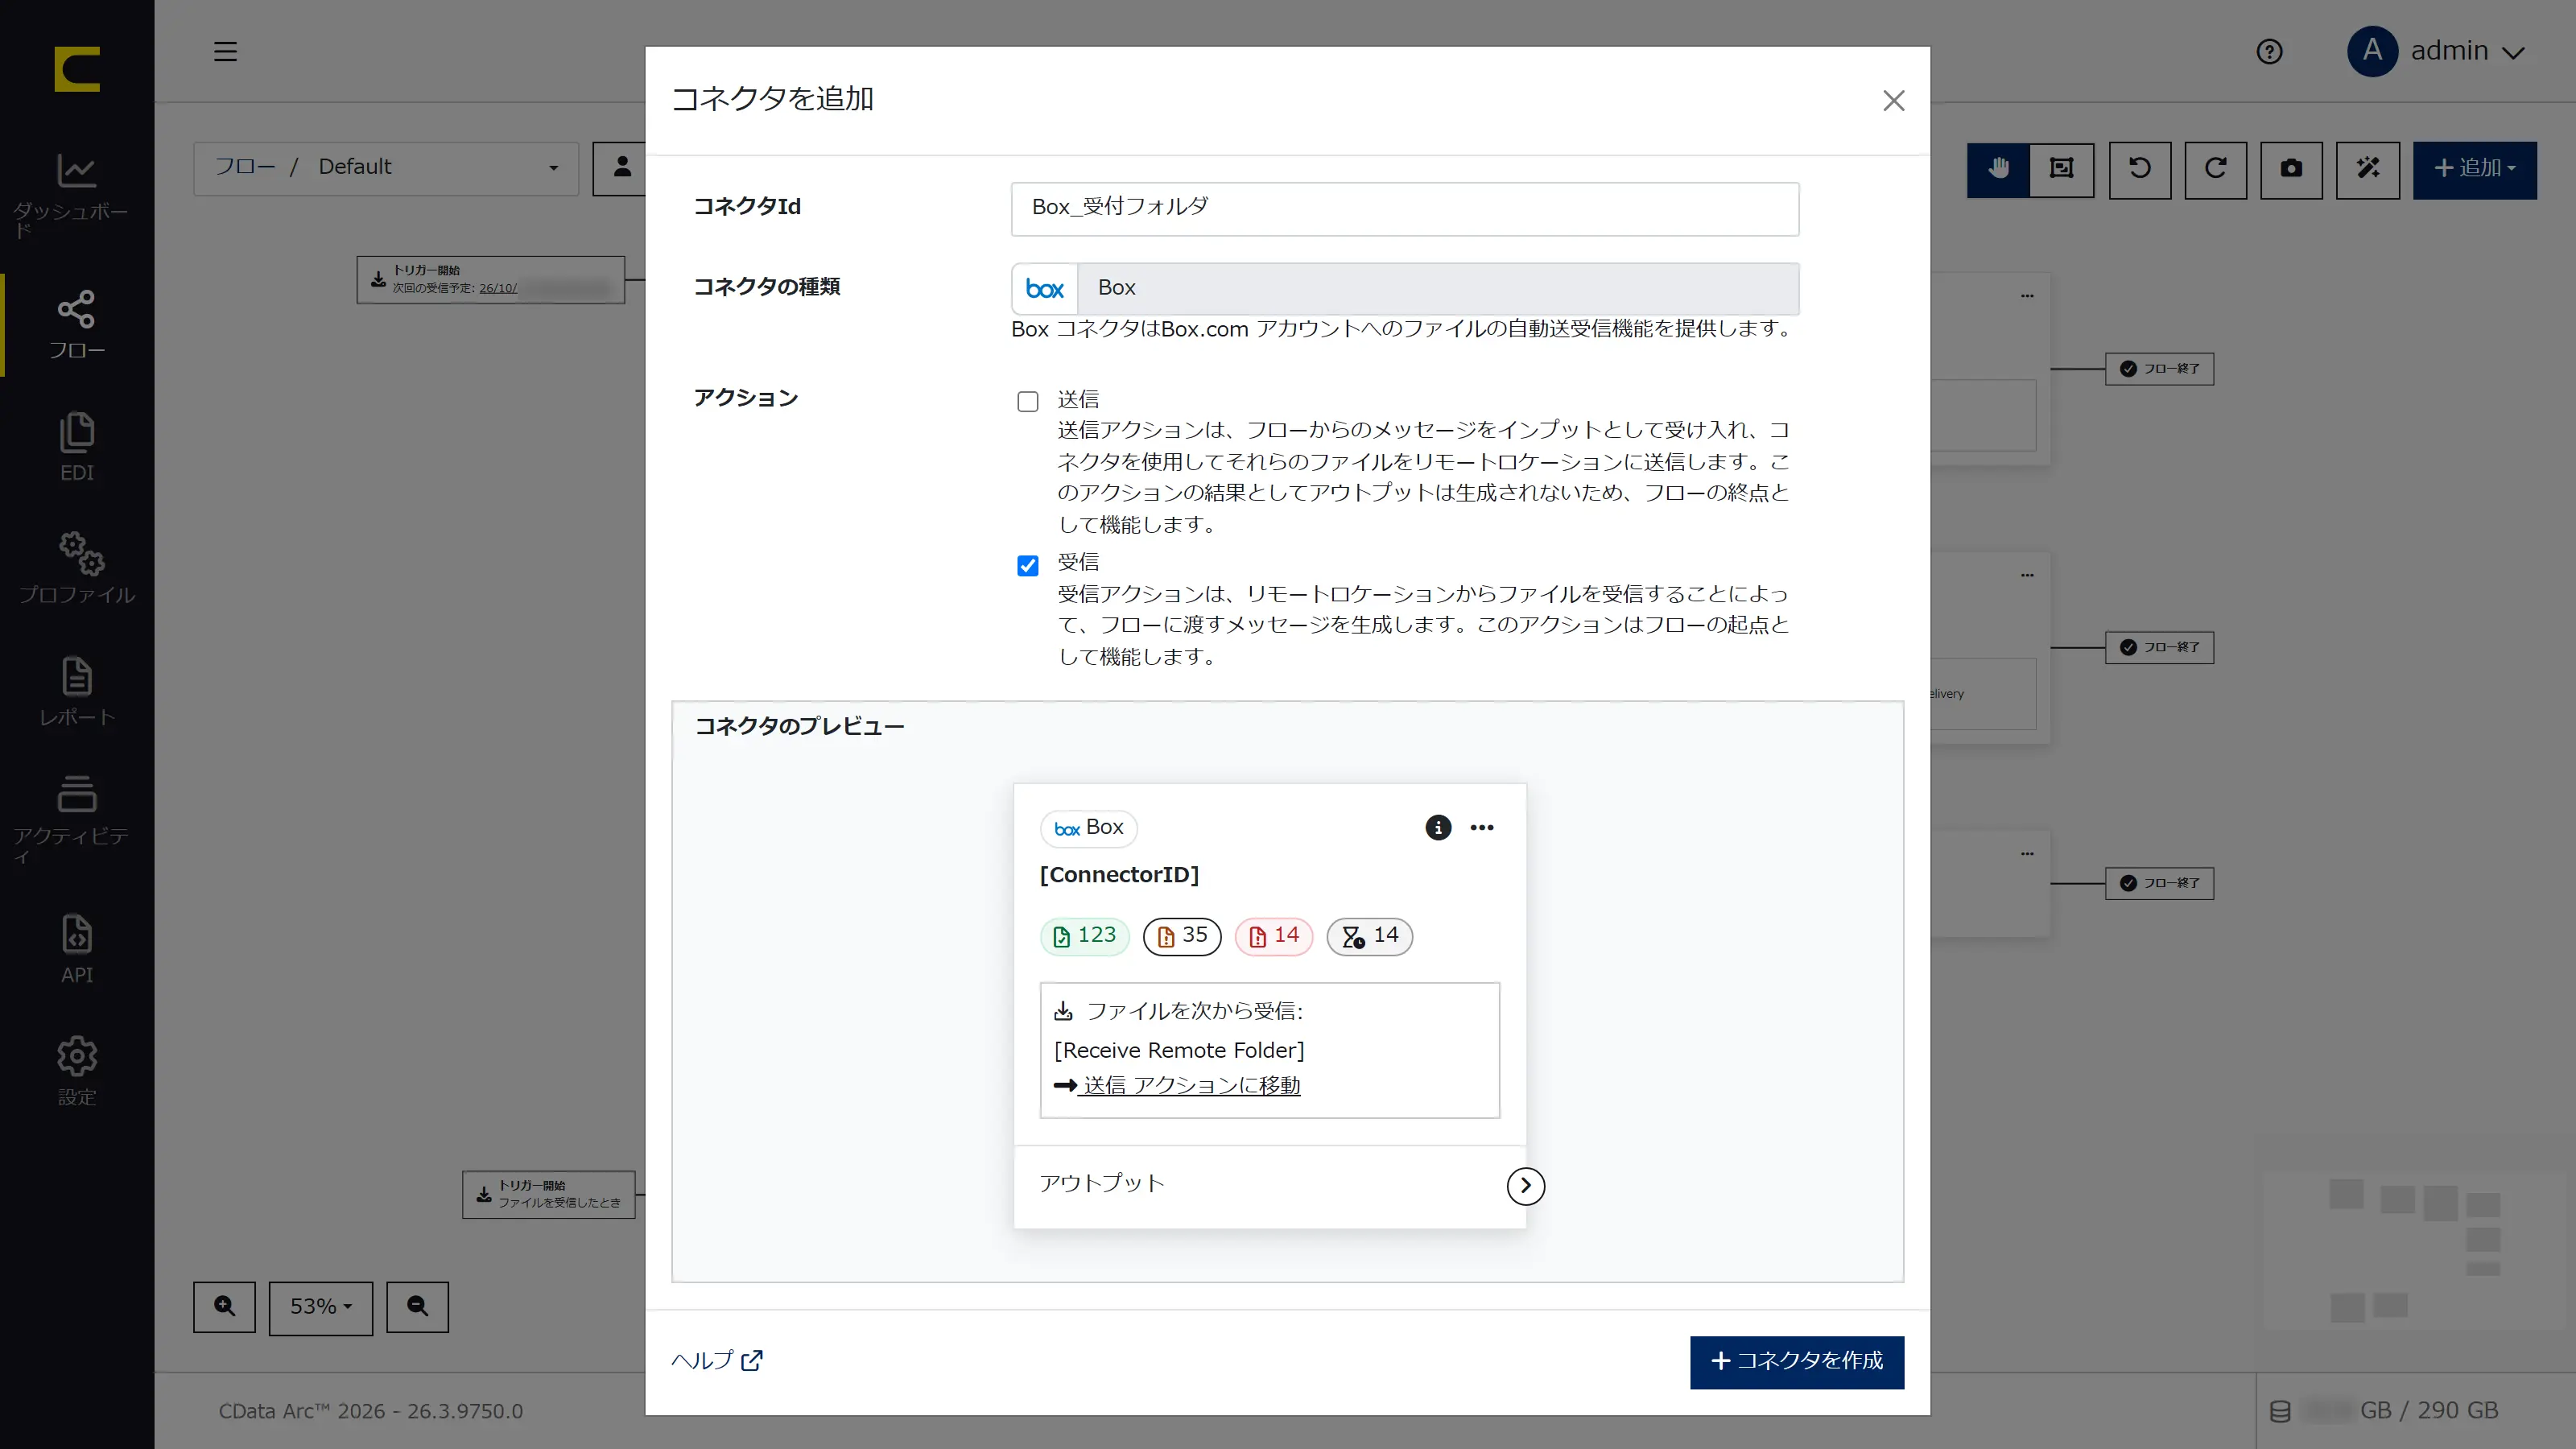
Task: Select the pan hand tool
Action: [1998, 169]
